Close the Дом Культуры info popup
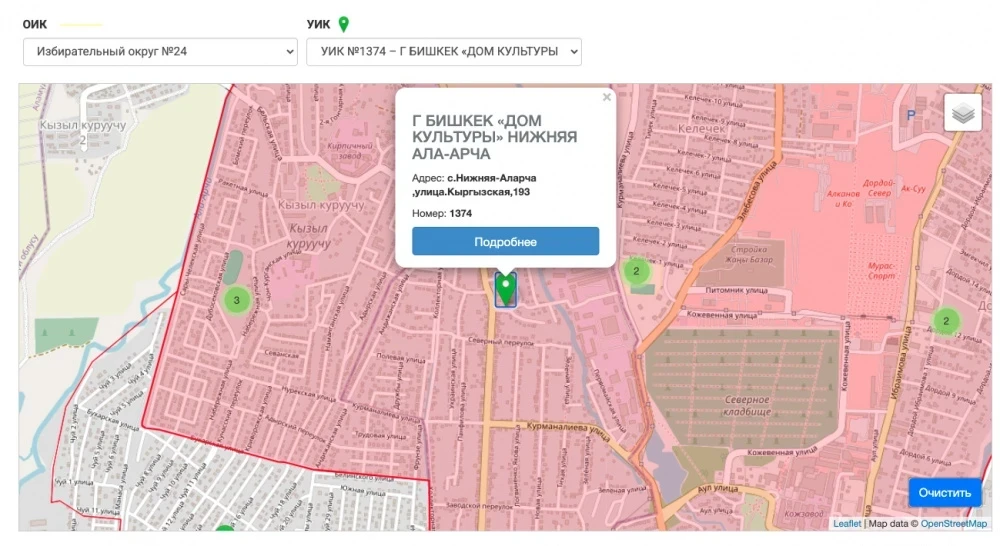Viewport: 1000px width, 546px height. coord(606,98)
